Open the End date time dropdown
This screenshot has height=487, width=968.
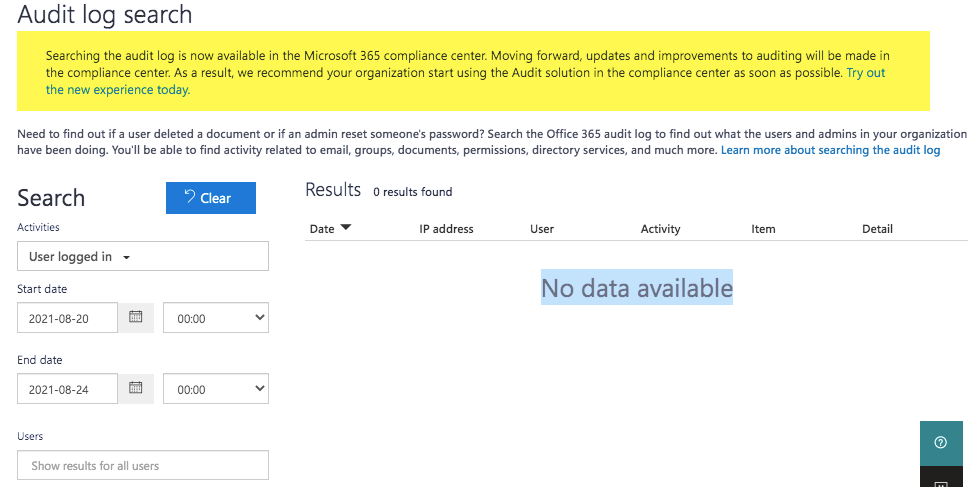coord(216,389)
